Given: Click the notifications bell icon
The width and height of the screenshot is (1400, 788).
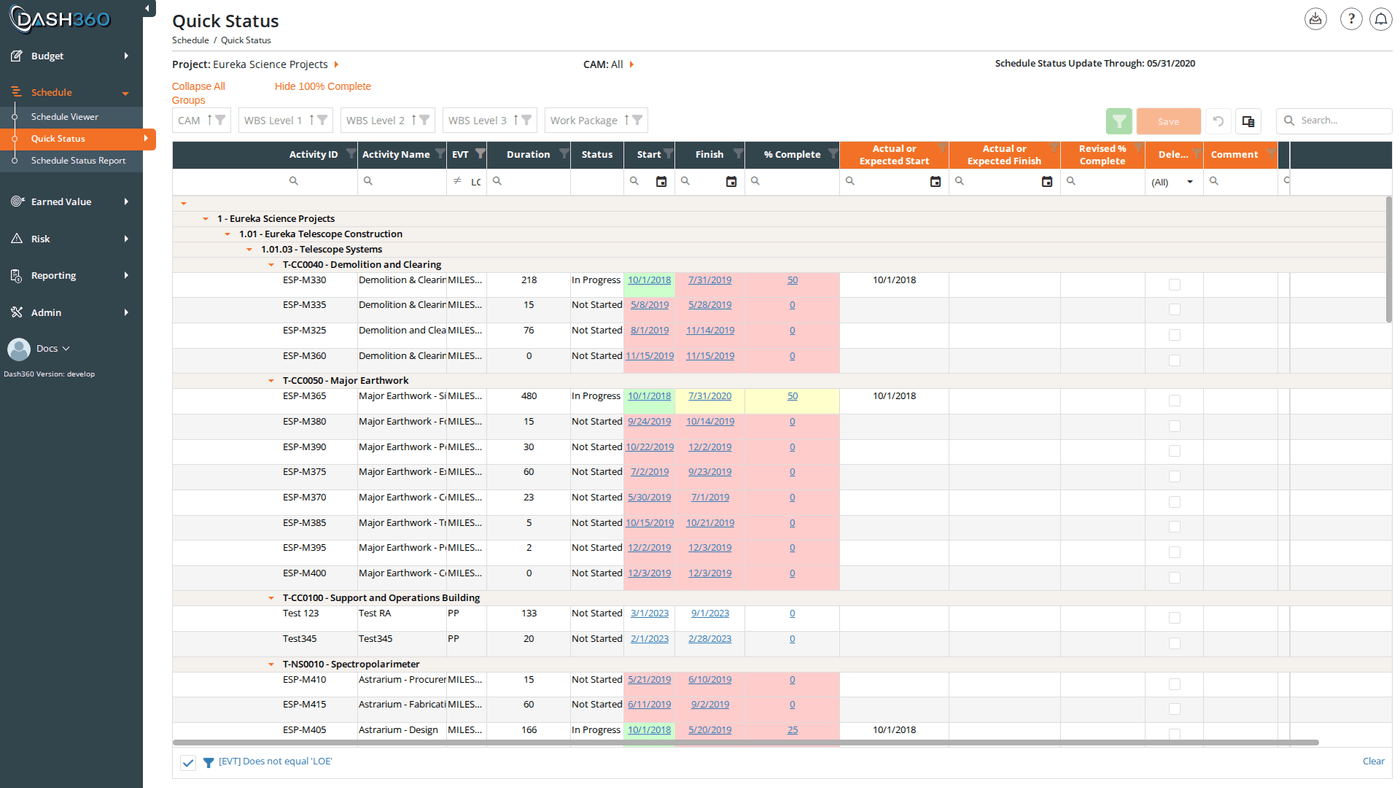Looking at the screenshot, I should (1380, 19).
